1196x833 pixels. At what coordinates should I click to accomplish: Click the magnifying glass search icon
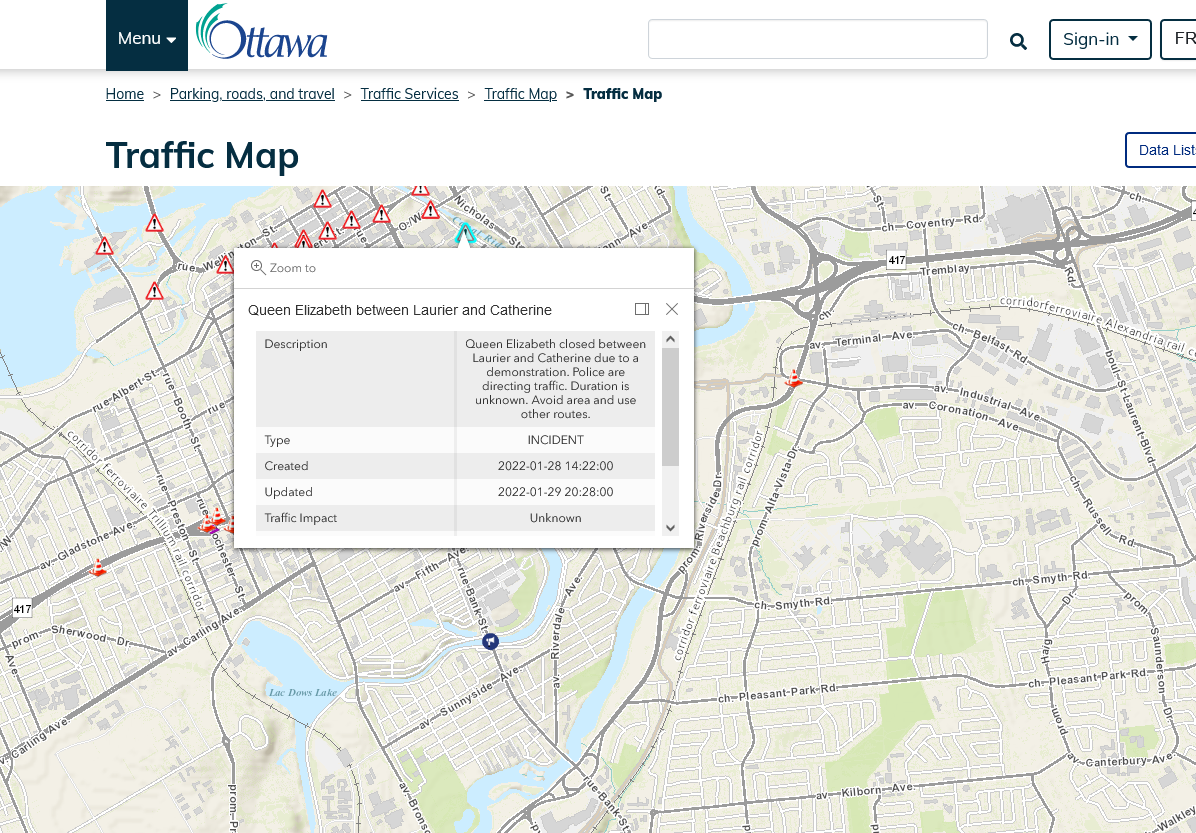(x=1018, y=41)
